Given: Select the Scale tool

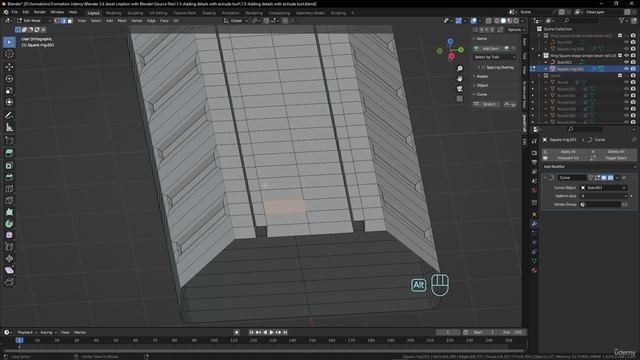Looking at the screenshot, I should pos(9,90).
